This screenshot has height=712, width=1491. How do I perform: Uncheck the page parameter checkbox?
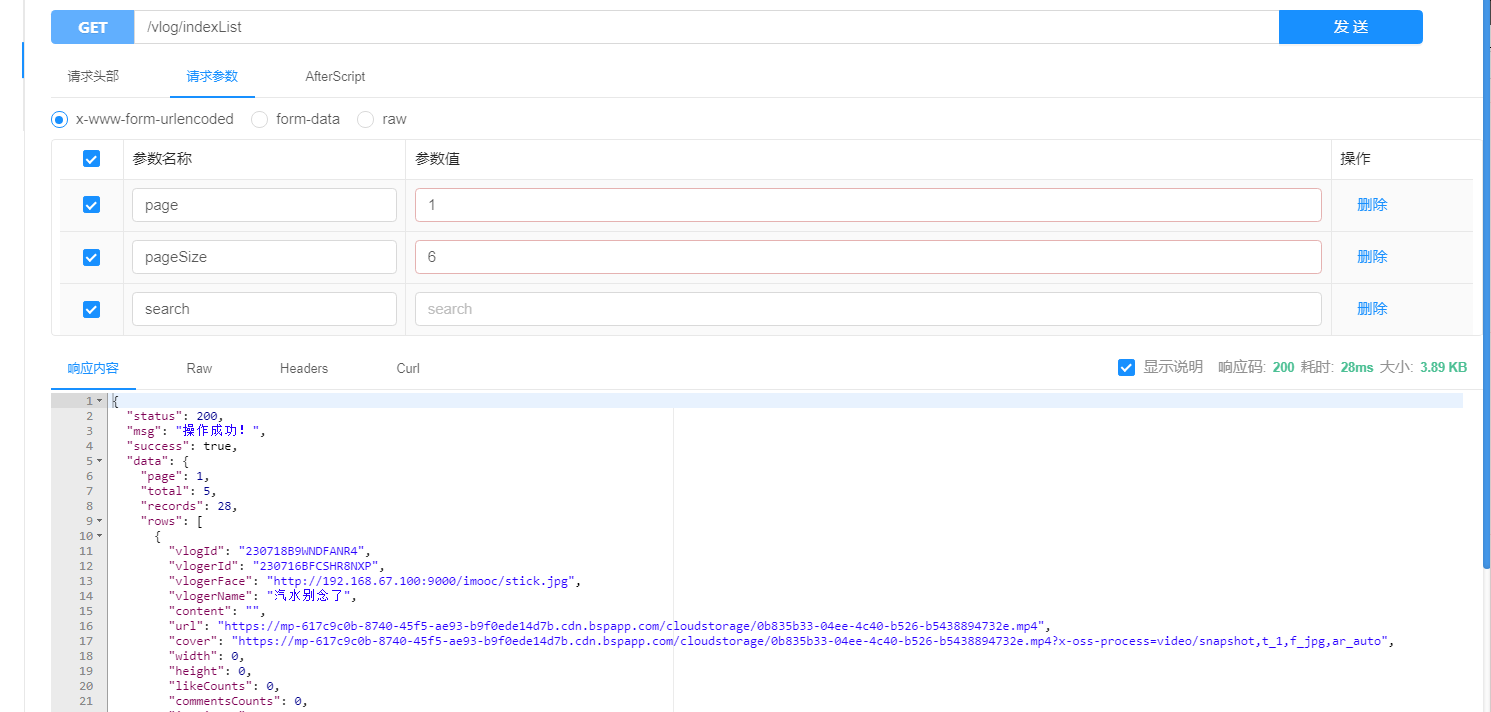(x=91, y=205)
